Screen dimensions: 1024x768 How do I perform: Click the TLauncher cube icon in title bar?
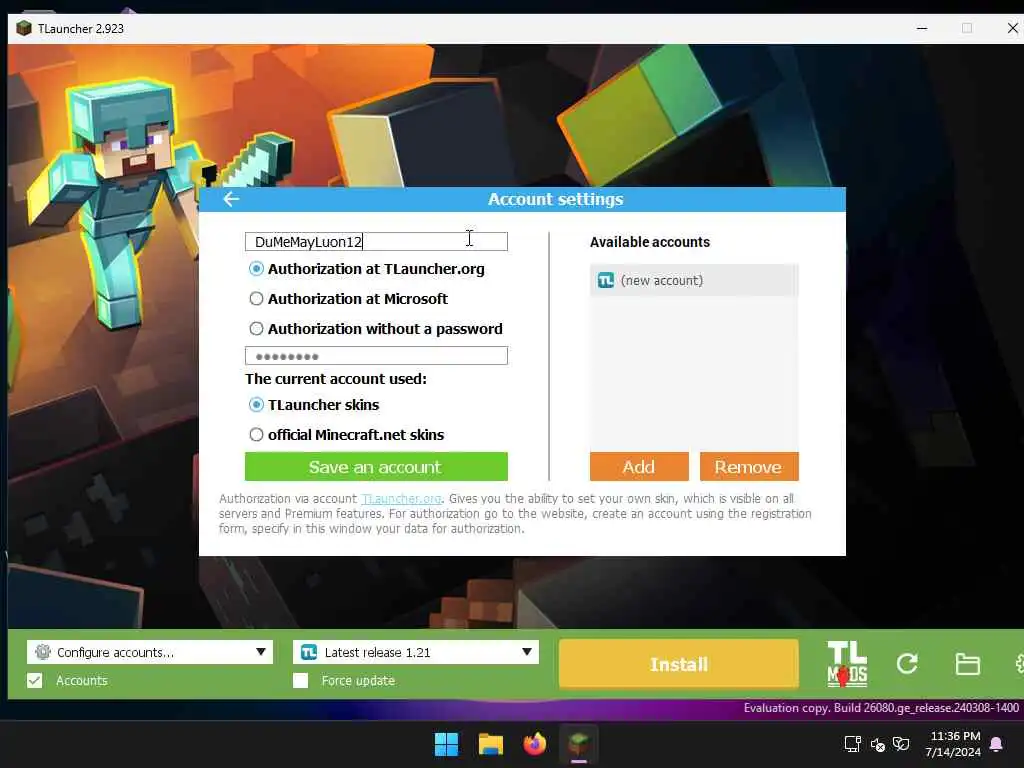coord(24,28)
